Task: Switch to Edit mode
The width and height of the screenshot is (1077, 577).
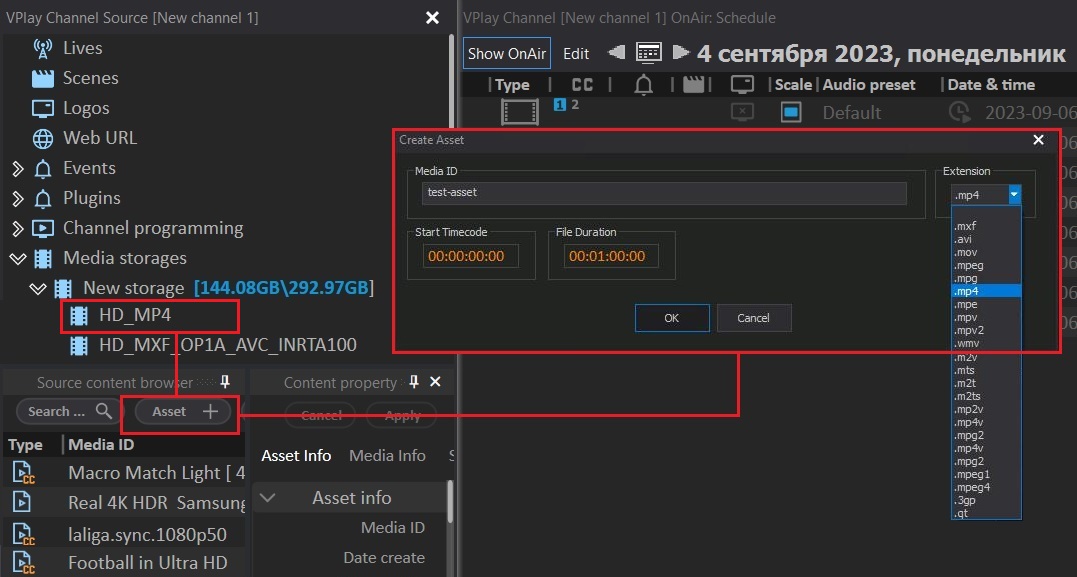Action: [x=576, y=54]
